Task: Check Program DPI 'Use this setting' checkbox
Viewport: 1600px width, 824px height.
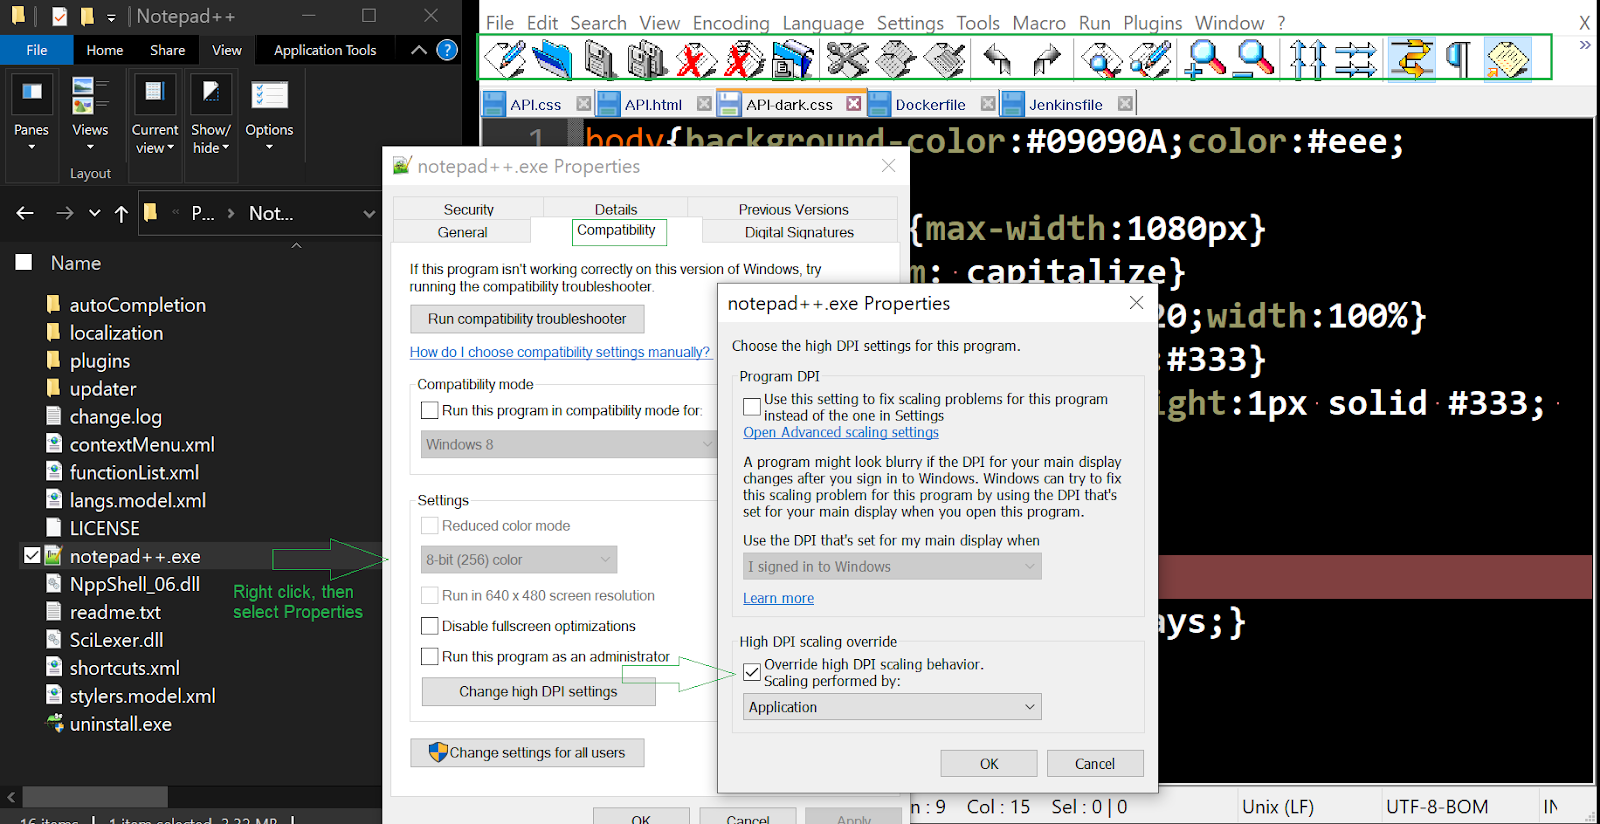Action: pos(752,407)
